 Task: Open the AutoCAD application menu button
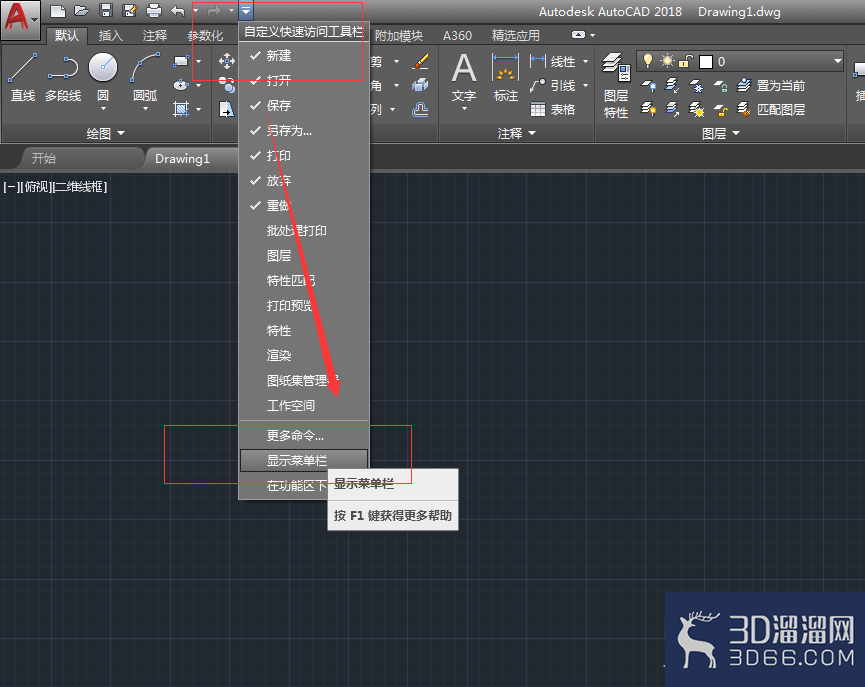click(20, 19)
